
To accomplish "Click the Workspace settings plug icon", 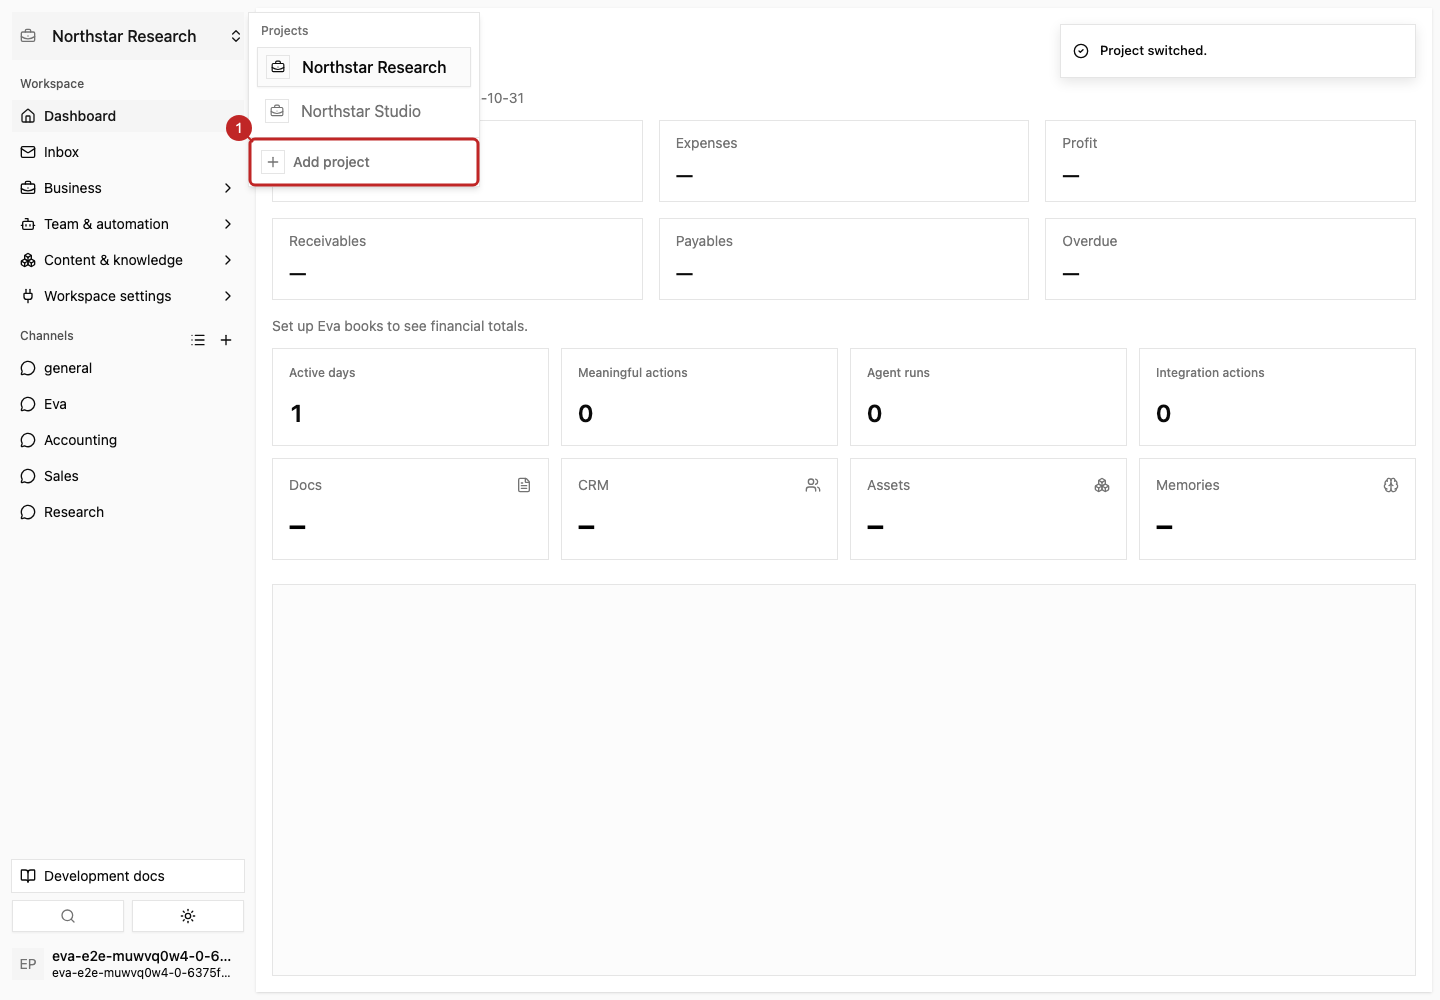I will pyautogui.click(x=28, y=296).
